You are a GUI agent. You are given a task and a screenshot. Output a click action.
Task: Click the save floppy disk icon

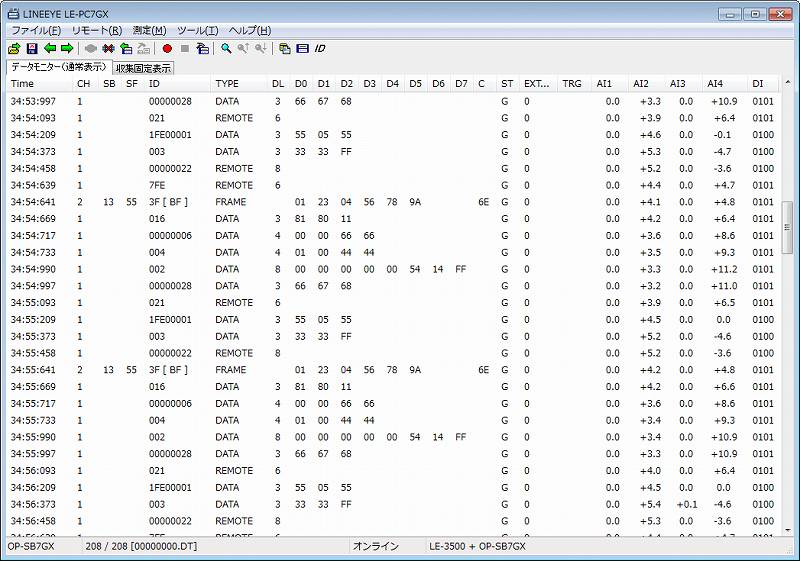32,48
